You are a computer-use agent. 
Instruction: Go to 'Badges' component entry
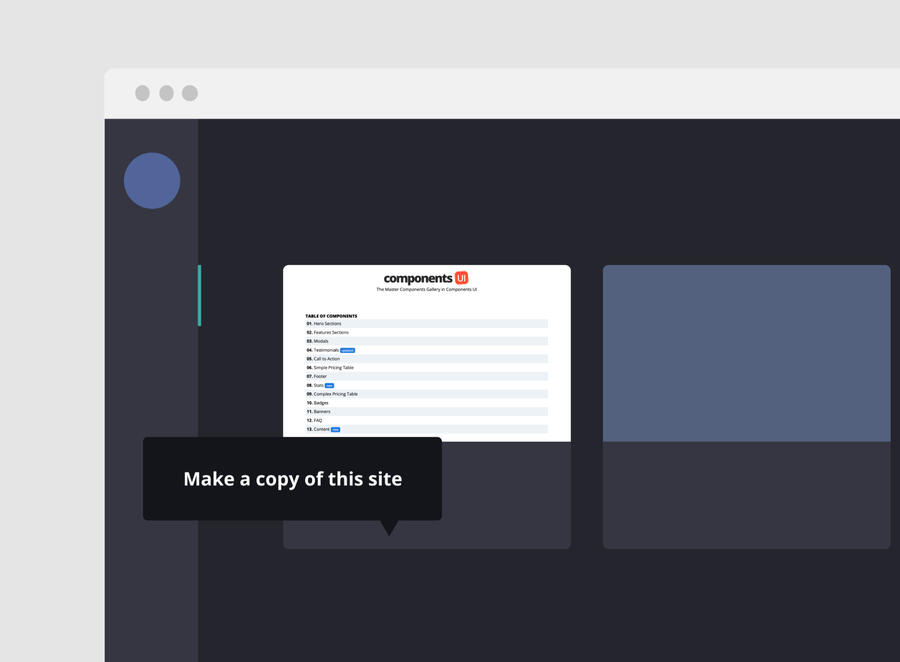[x=320, y=403]
